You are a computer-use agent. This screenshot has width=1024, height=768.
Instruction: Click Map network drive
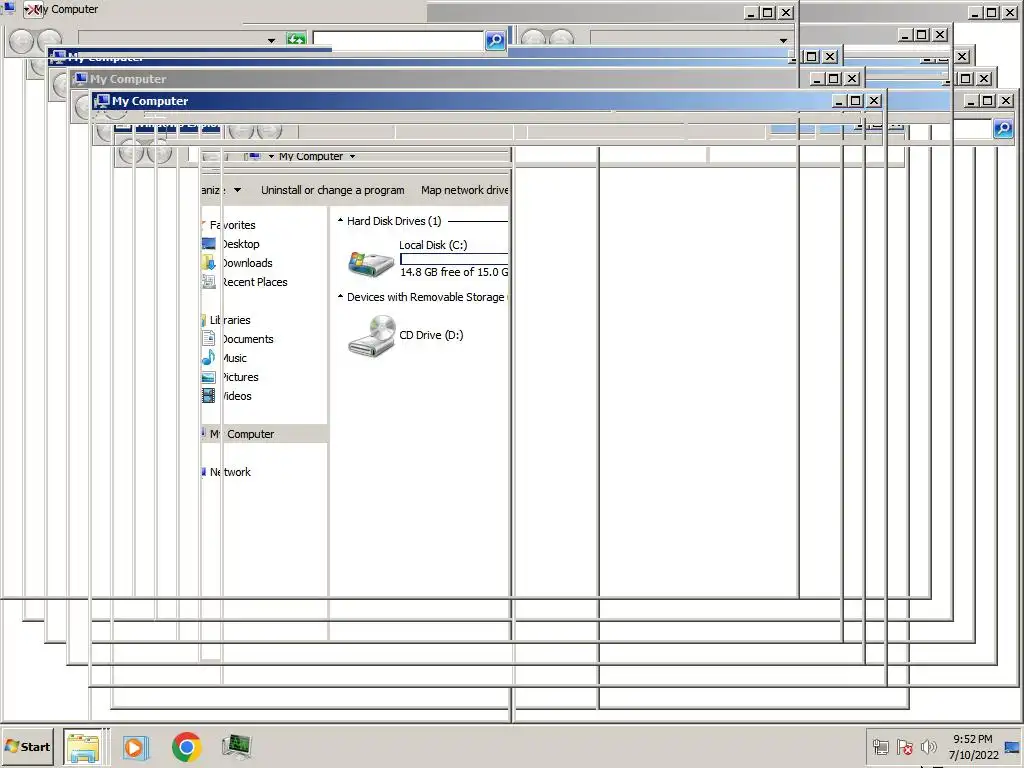click(464, 190)
